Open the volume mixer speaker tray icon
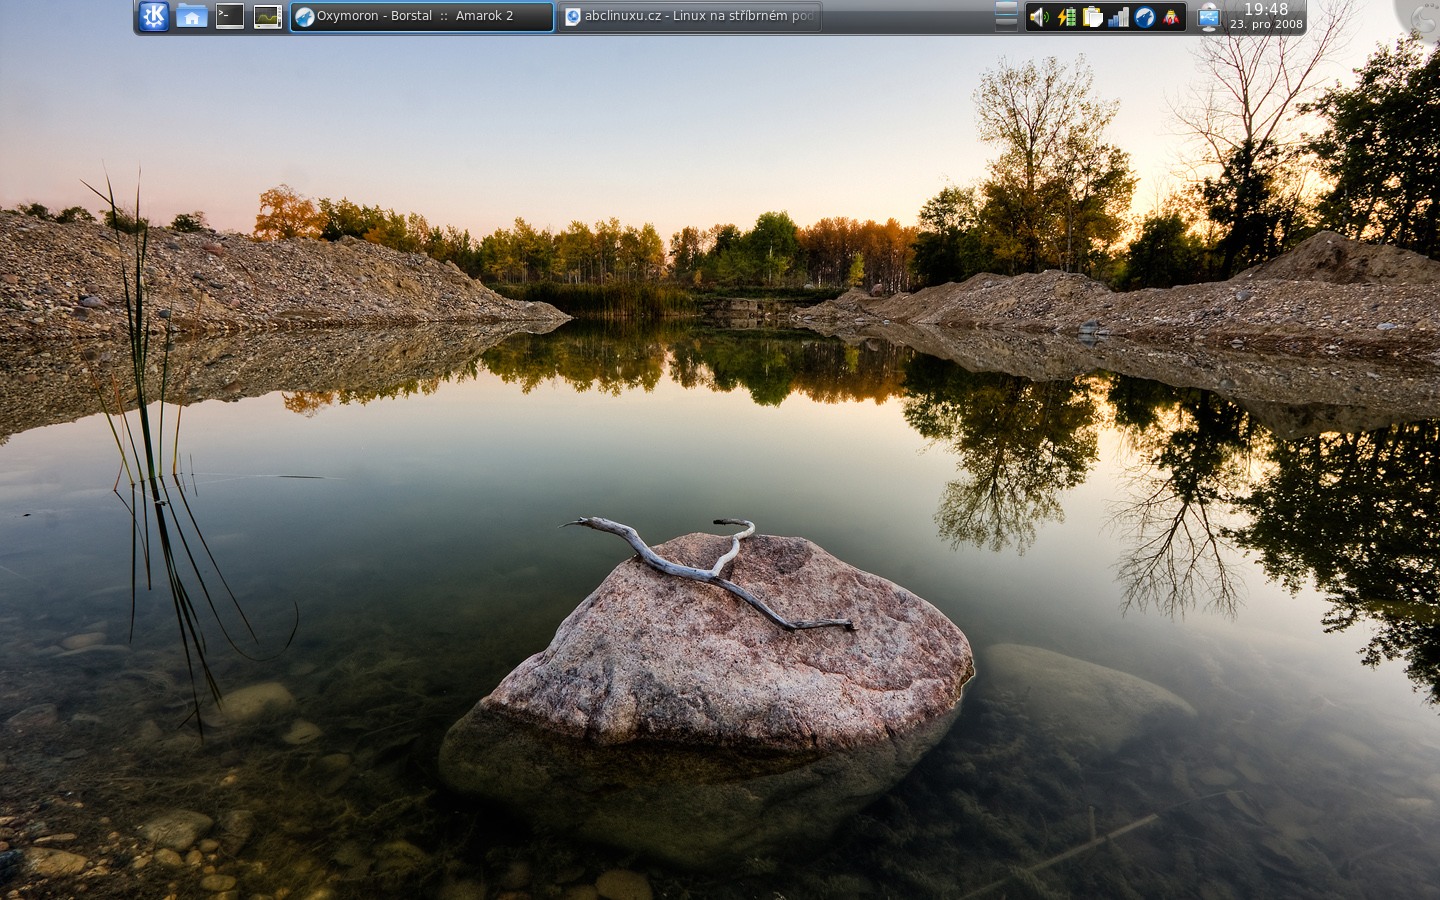Viewport: 1440px width, 900px height. tap(1039, 17)
